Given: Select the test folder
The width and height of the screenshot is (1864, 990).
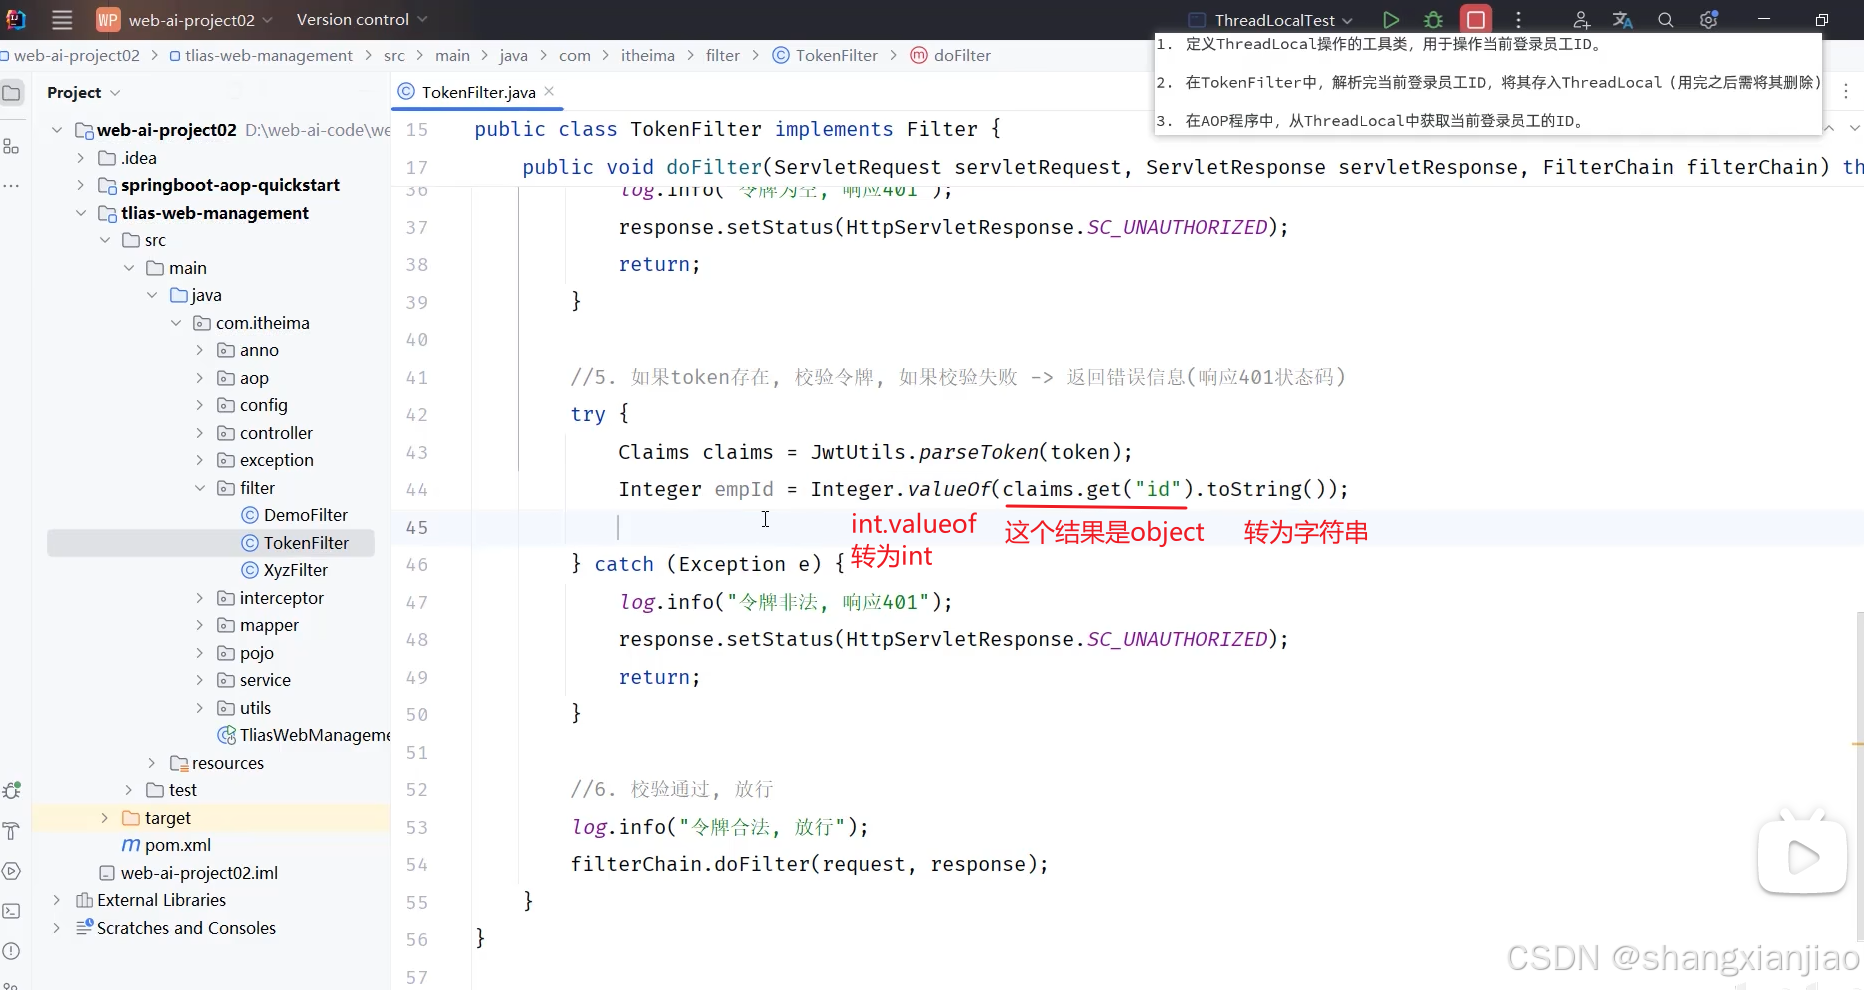Looking at the screenshot, I should tap(172, 790).
